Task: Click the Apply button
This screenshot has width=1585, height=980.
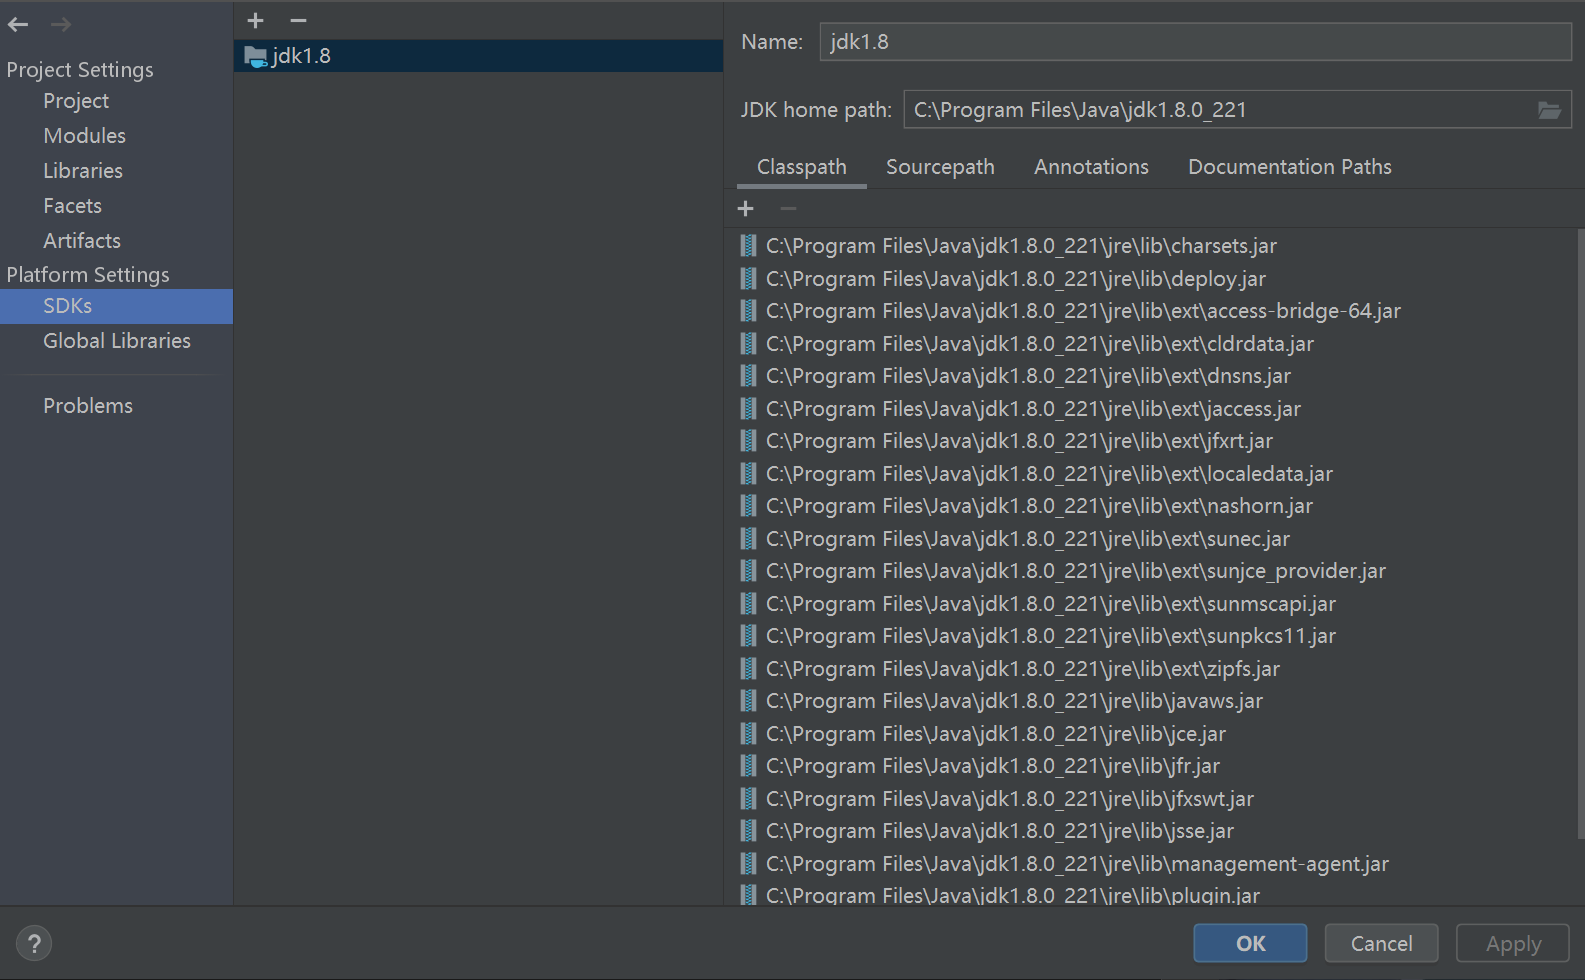Action: tap(1513, 943)
